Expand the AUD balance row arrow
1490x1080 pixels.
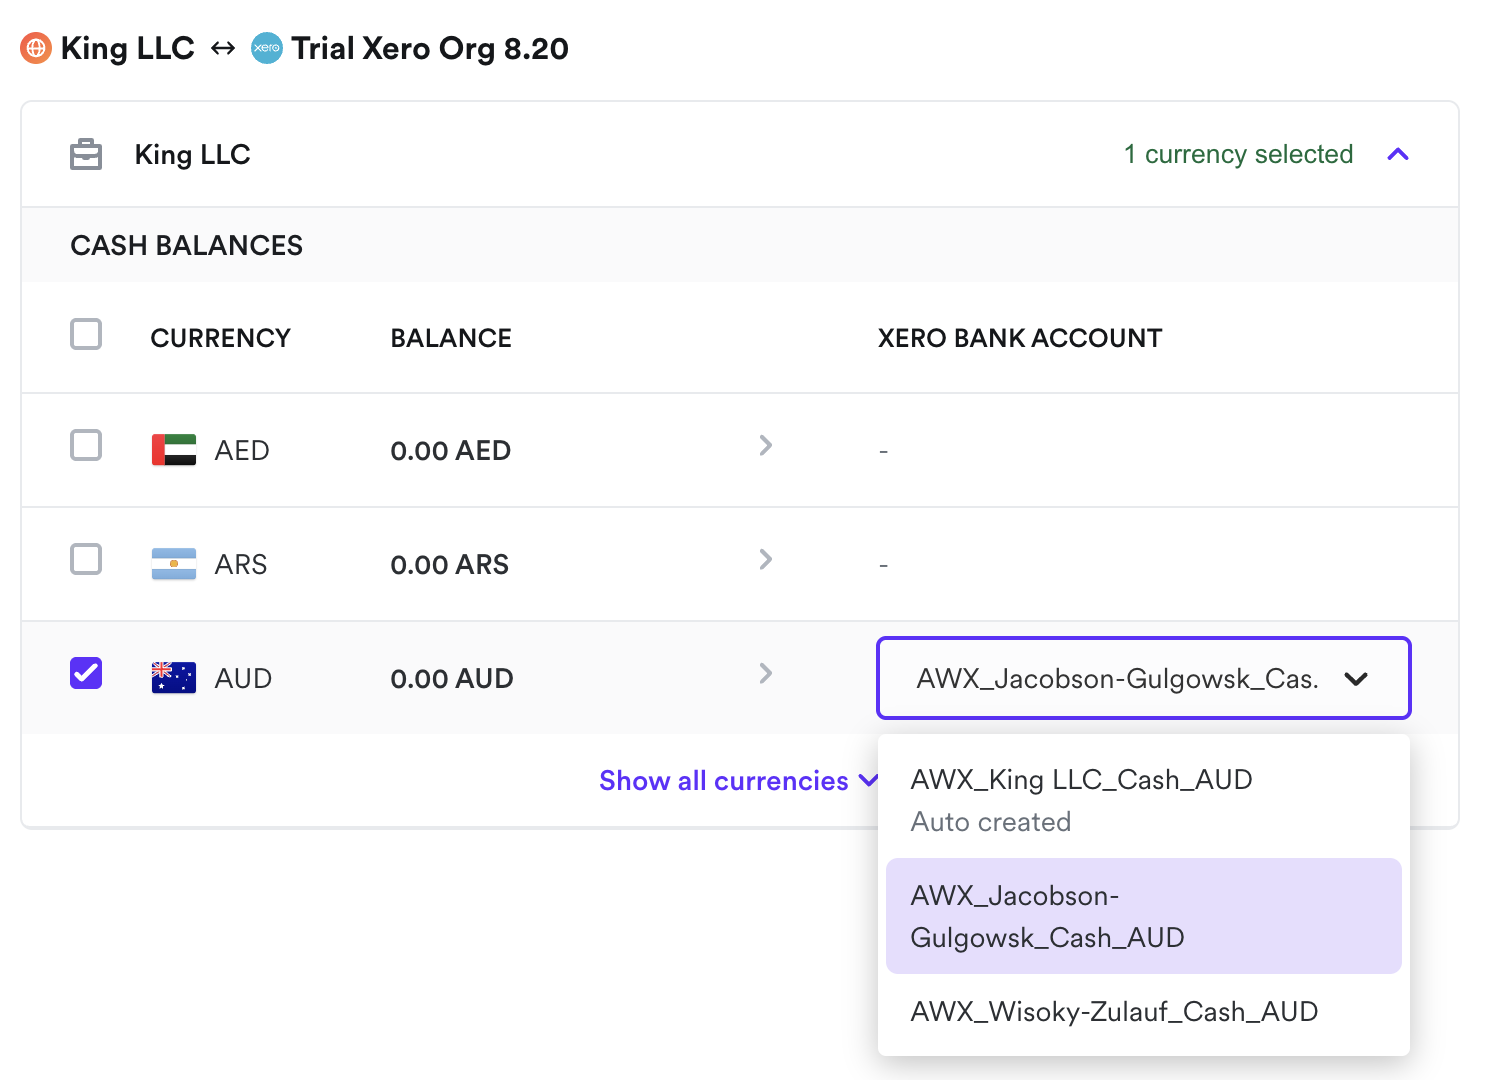(x=766, y=673)
